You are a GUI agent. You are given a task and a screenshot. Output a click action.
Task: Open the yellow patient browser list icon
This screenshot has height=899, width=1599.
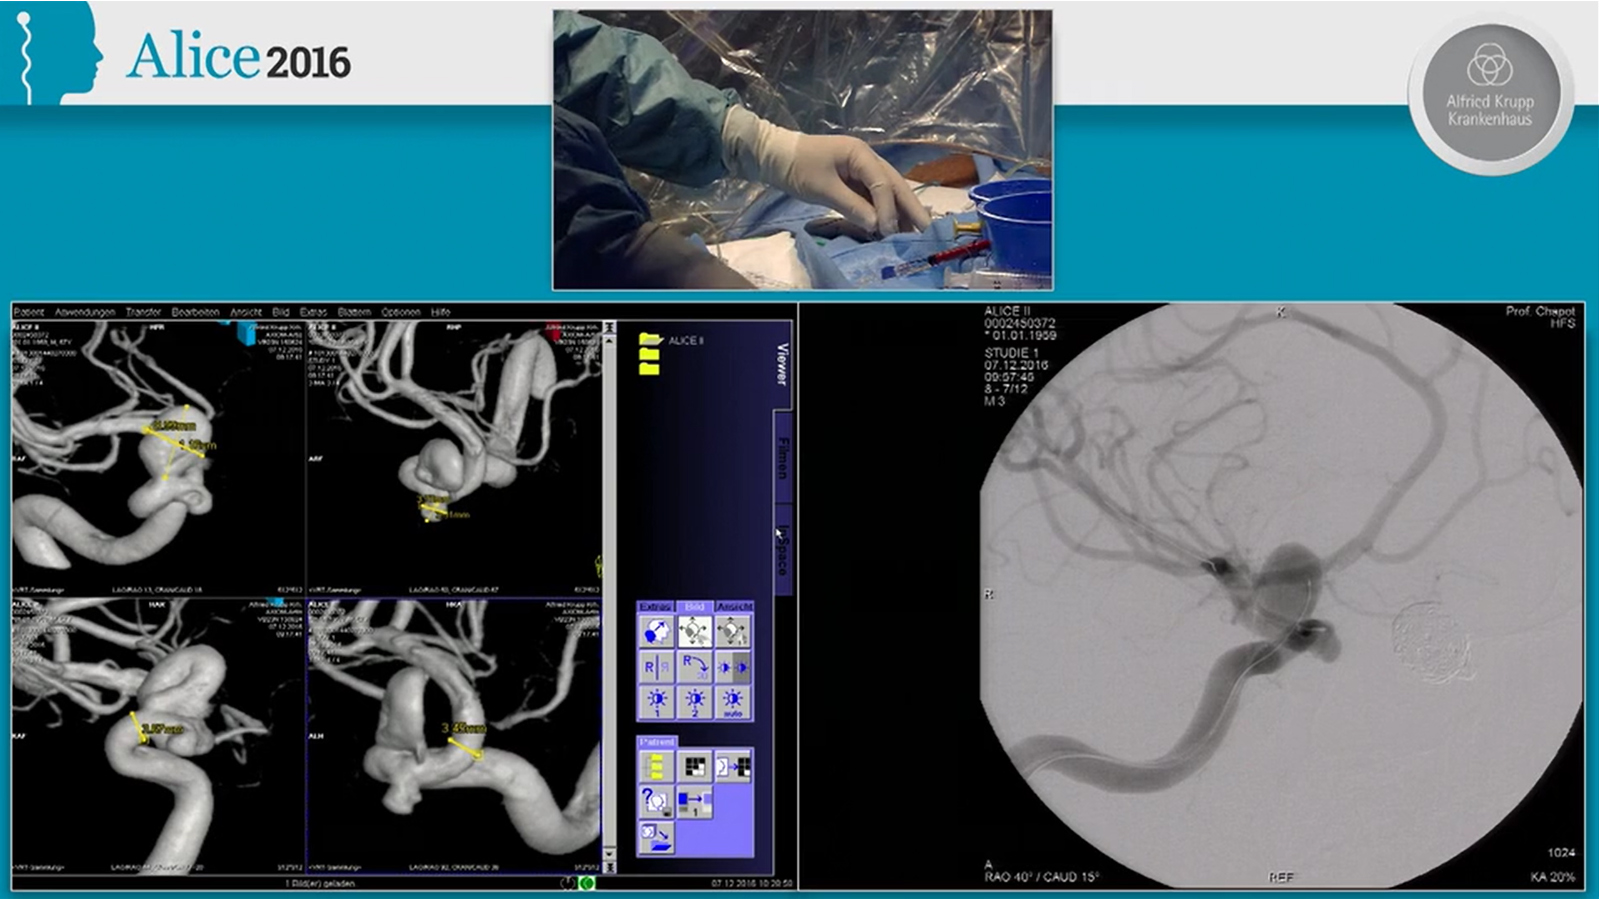click(x=656, y=767)
